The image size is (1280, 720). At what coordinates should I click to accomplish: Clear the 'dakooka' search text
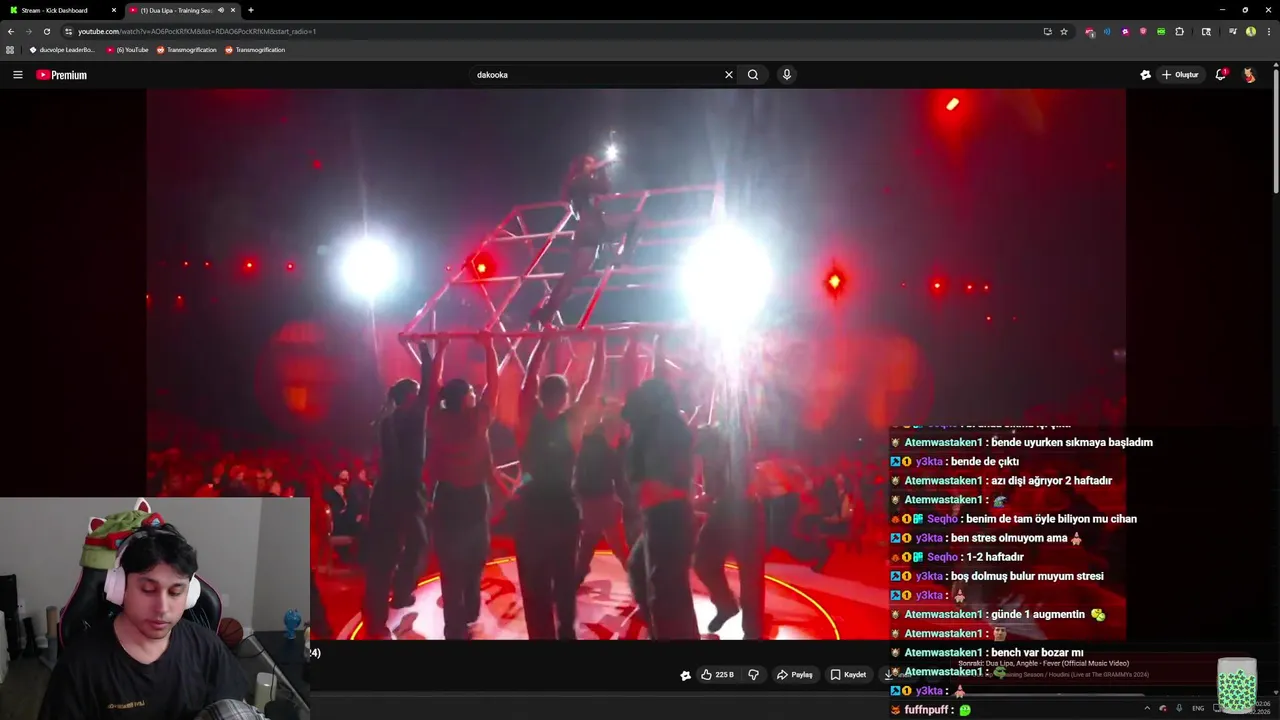click(728, 75)
